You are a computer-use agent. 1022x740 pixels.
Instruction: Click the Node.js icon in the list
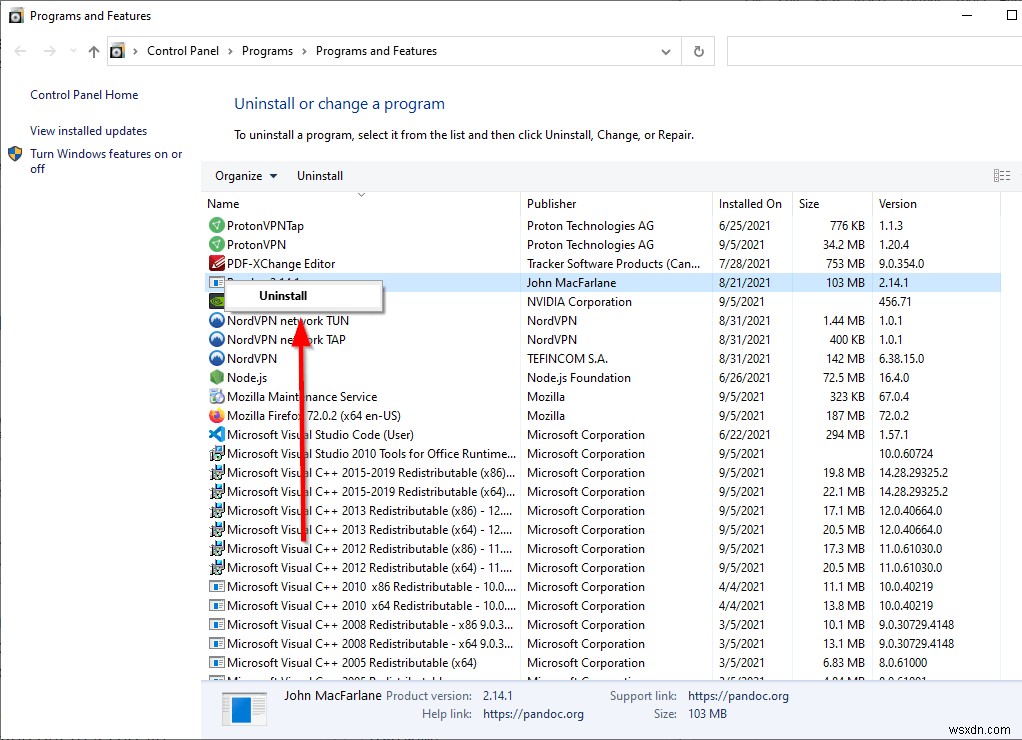(216, 377)
